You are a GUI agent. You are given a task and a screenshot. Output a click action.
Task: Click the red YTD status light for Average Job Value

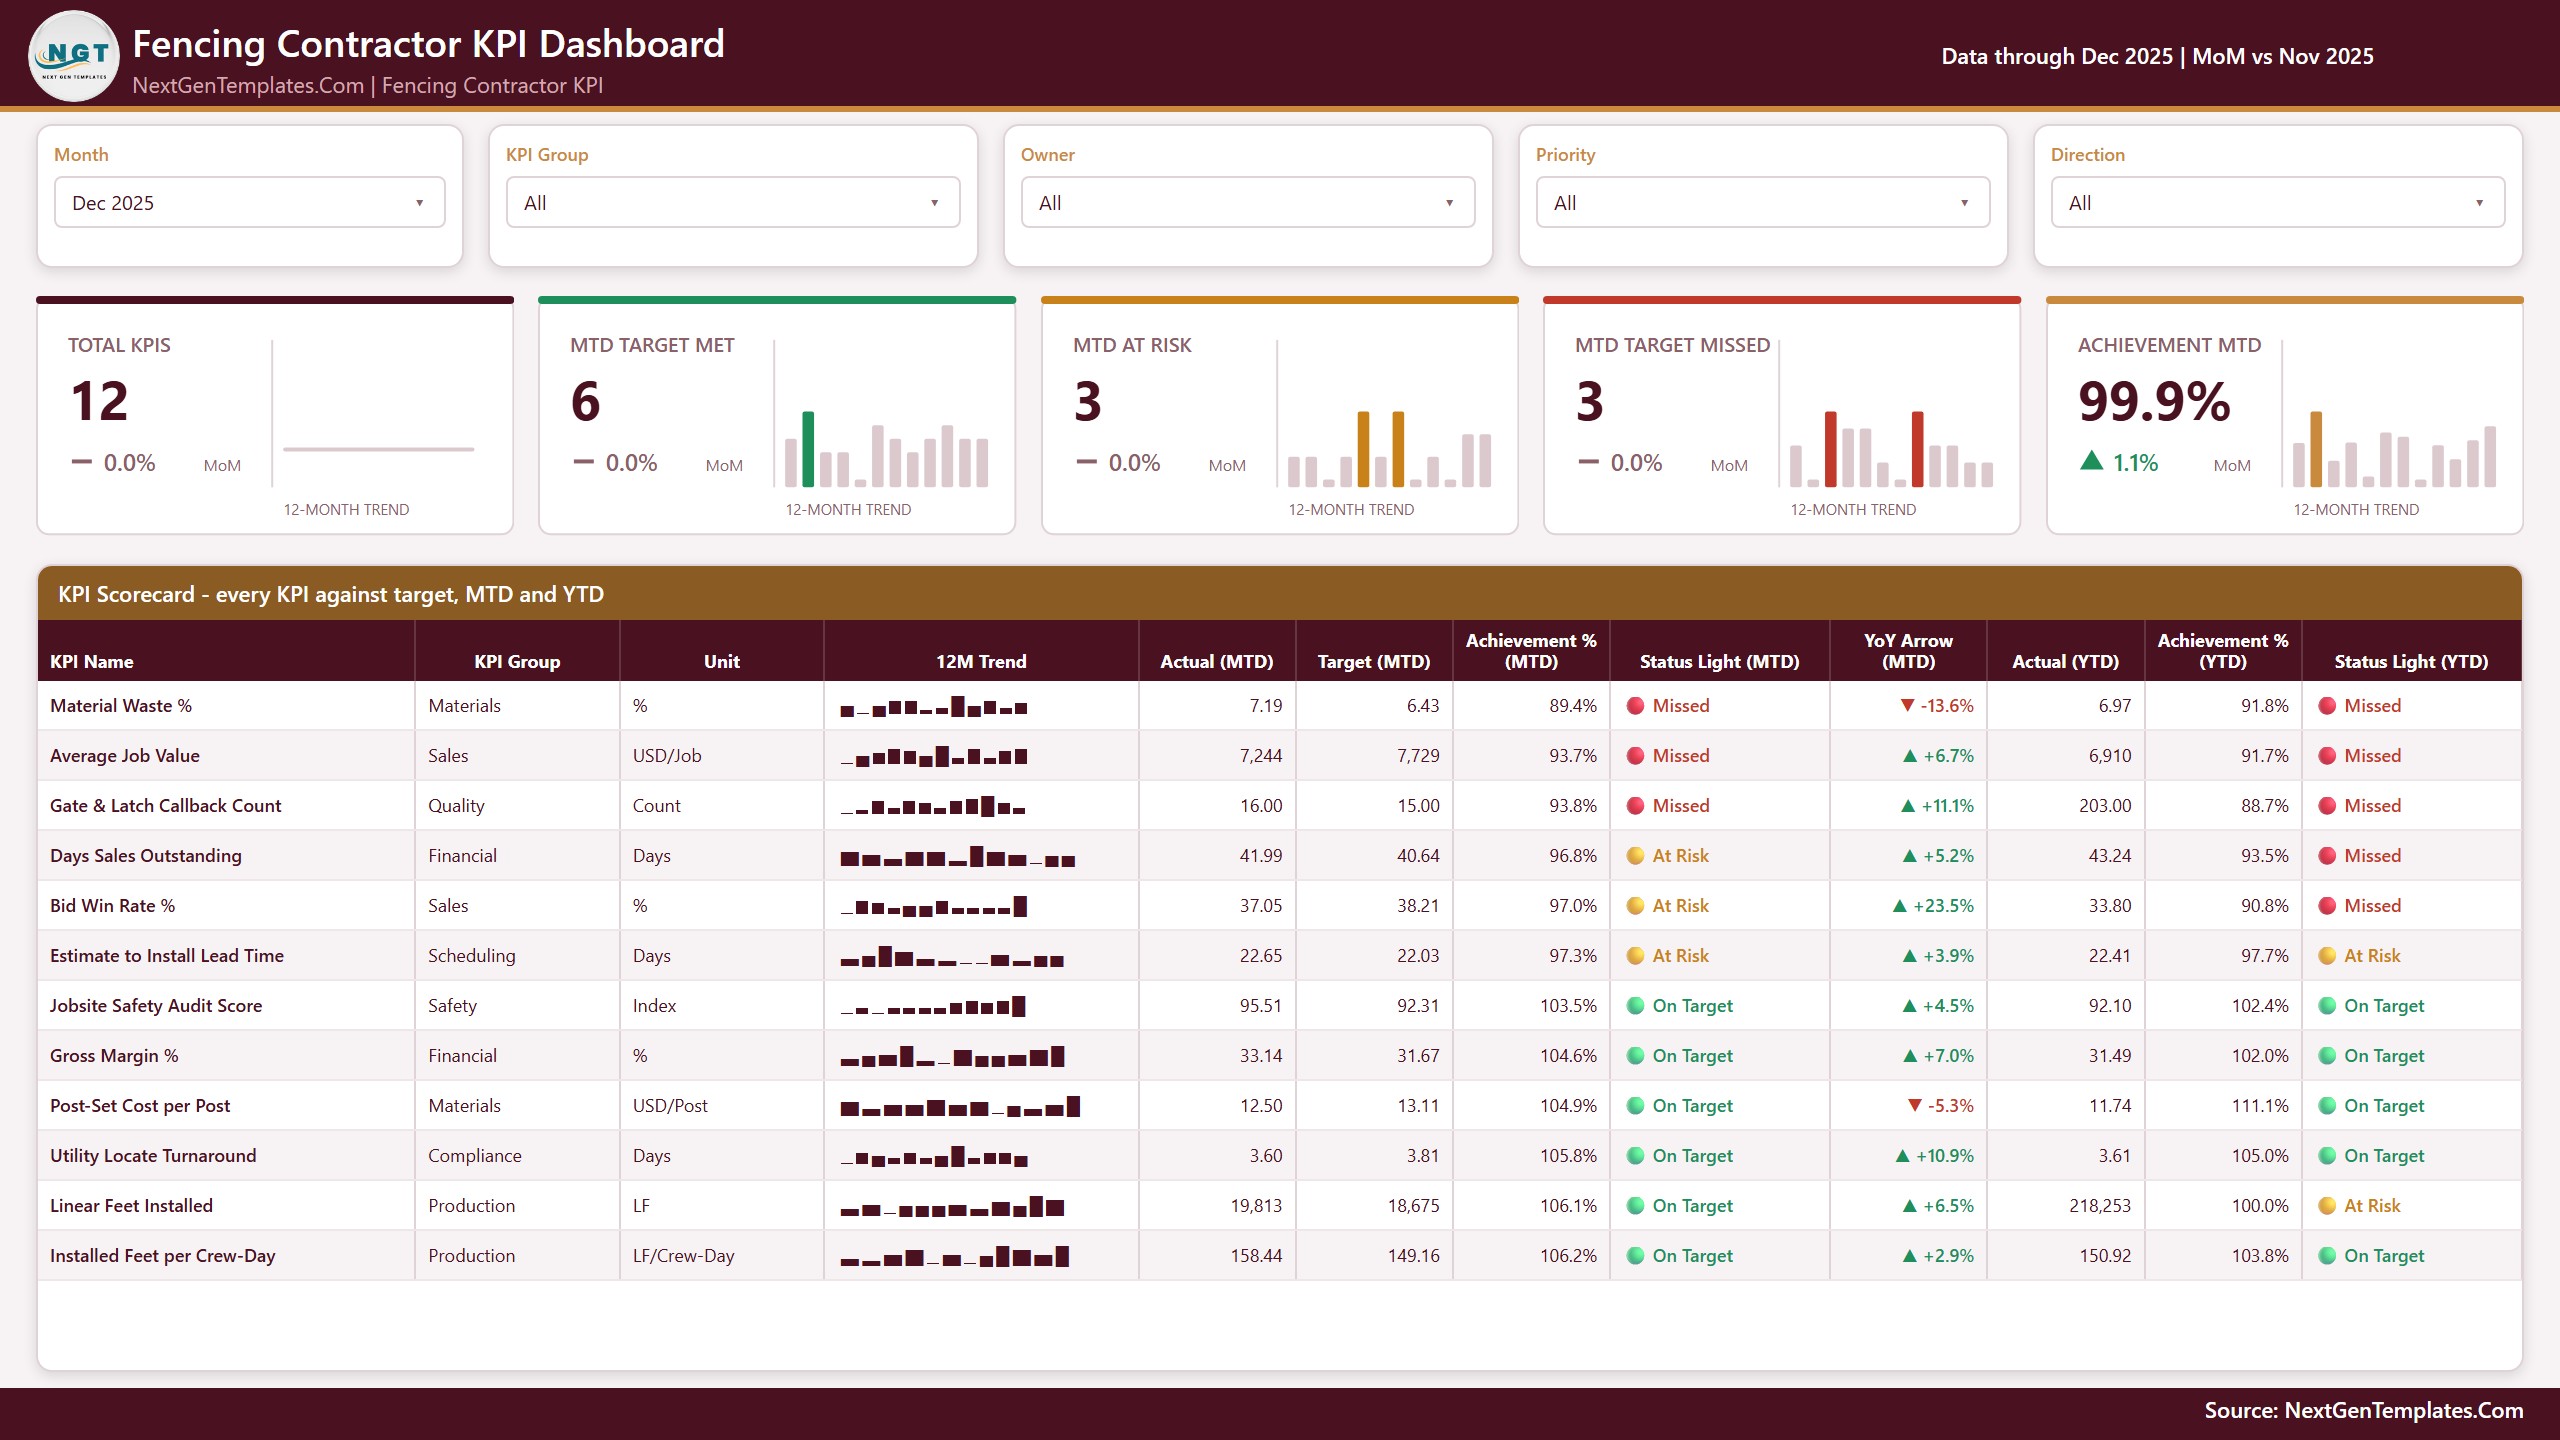point(2327,756)
